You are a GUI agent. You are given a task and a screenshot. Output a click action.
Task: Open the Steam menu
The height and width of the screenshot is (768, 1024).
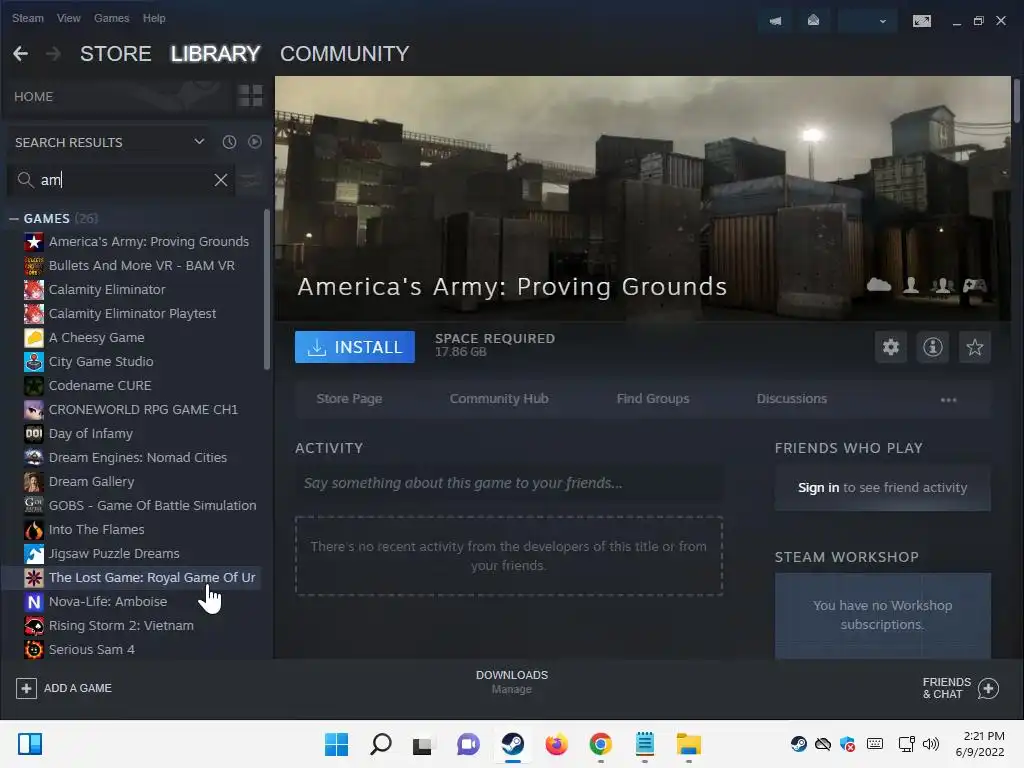[27, 18]
